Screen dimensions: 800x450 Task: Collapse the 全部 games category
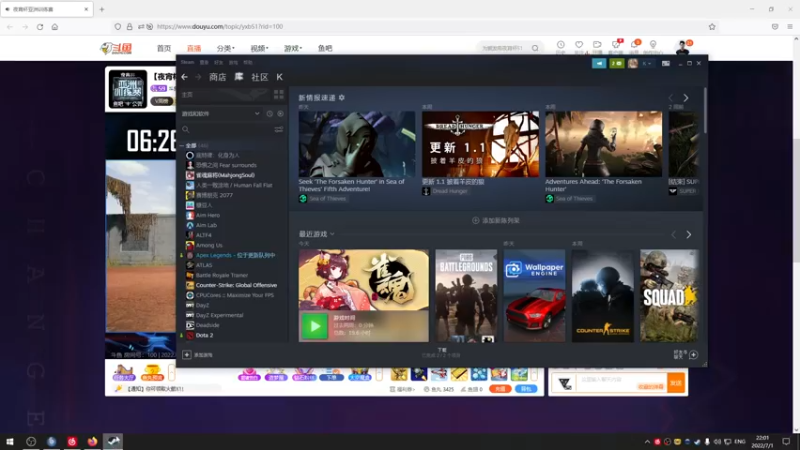pyautogui.click(x=182, y=145)
